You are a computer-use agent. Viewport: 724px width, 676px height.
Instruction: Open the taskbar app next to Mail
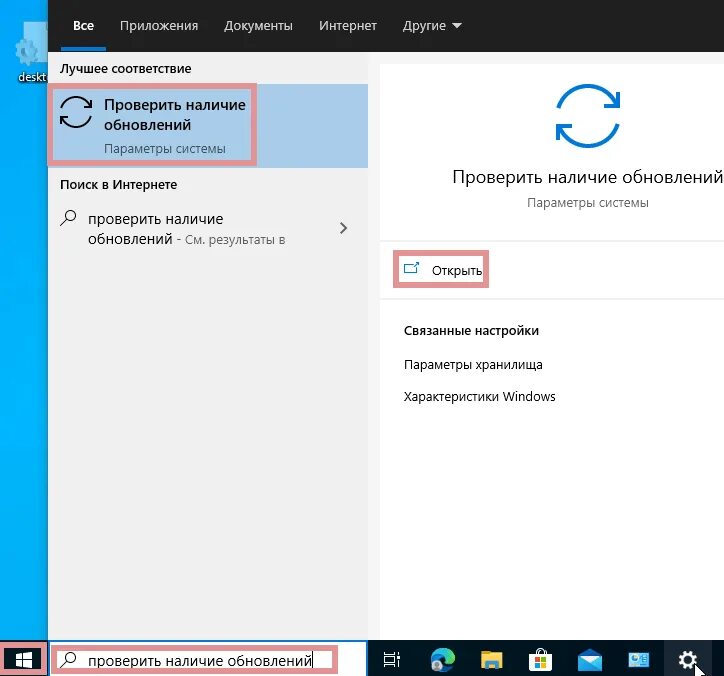[639, 659]
